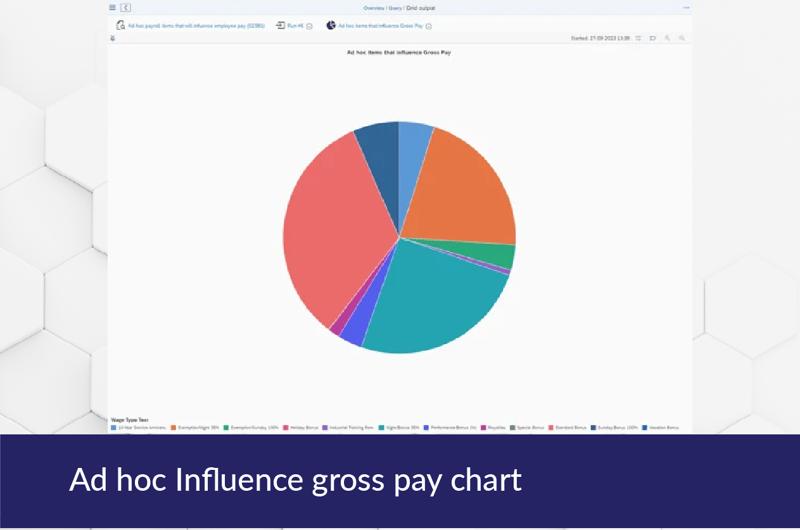Click the Holiday Bonus legend swatch
800x530 pixels.
coord(286,427)
